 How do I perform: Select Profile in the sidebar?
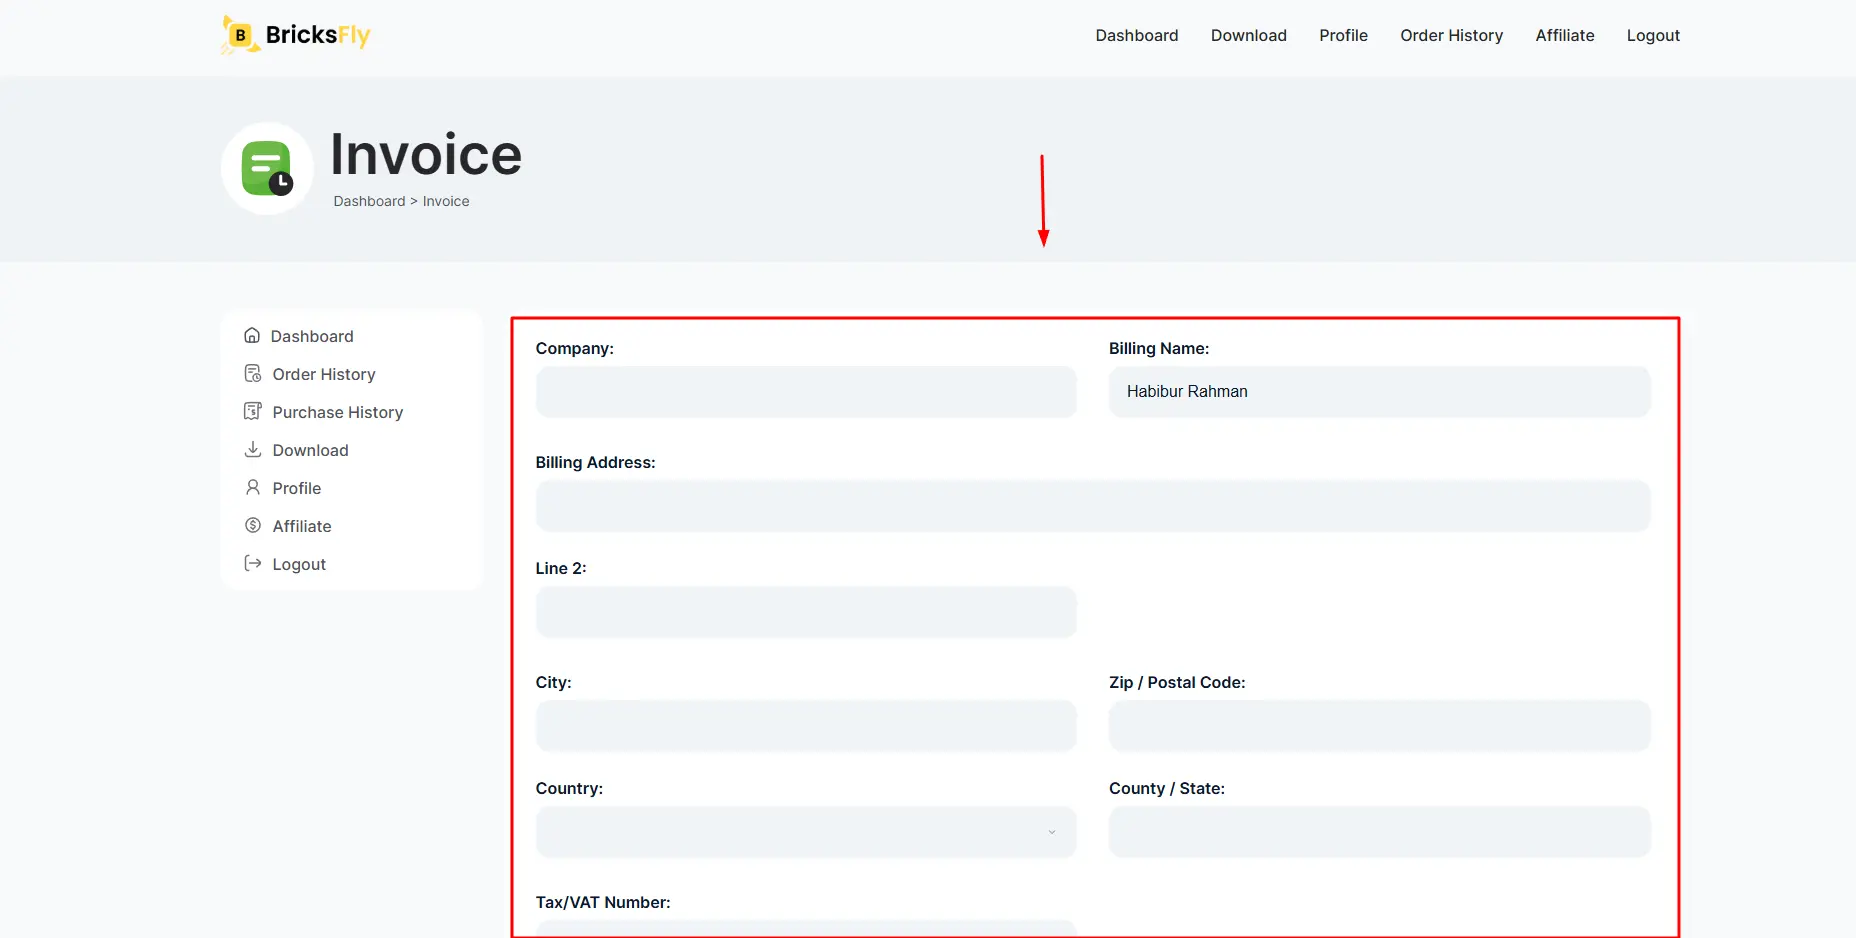pyautogui.click(x=297, y=488)
